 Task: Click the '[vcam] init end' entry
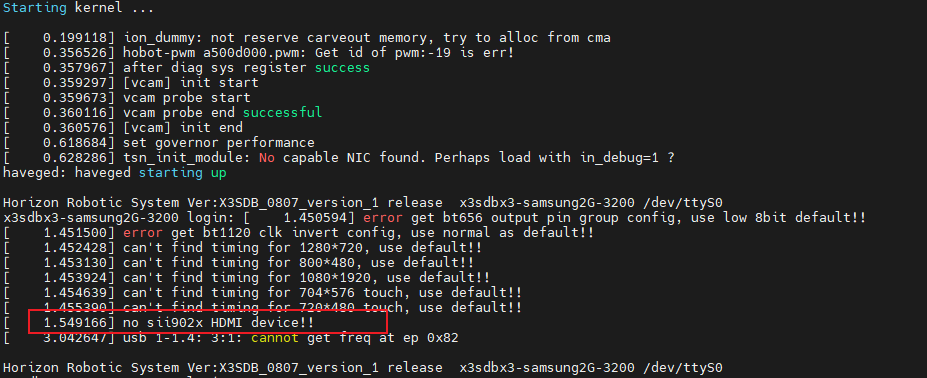[123, 128]
